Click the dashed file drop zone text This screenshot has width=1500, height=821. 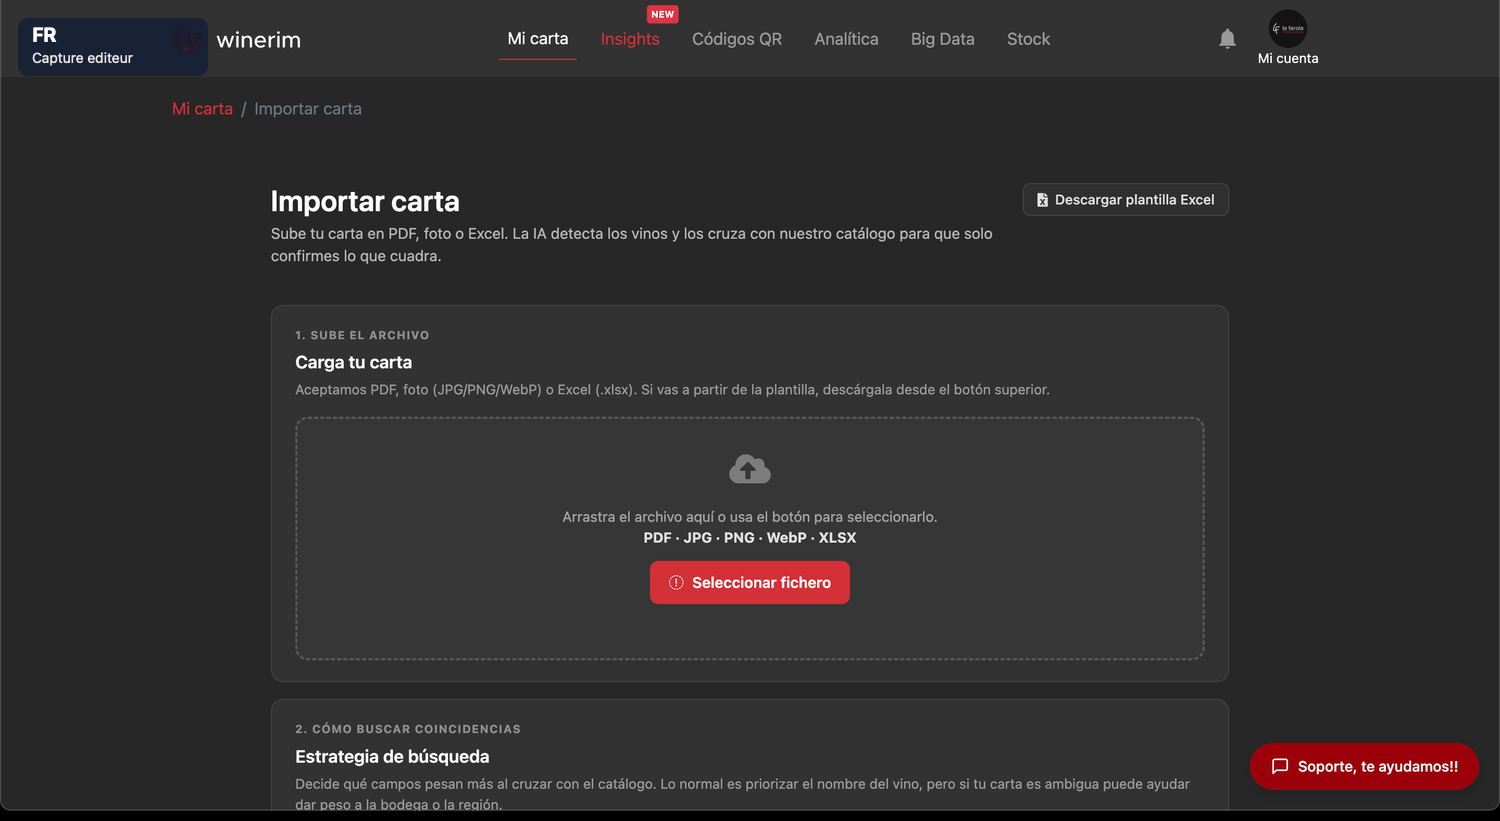(x=750, y=517)
